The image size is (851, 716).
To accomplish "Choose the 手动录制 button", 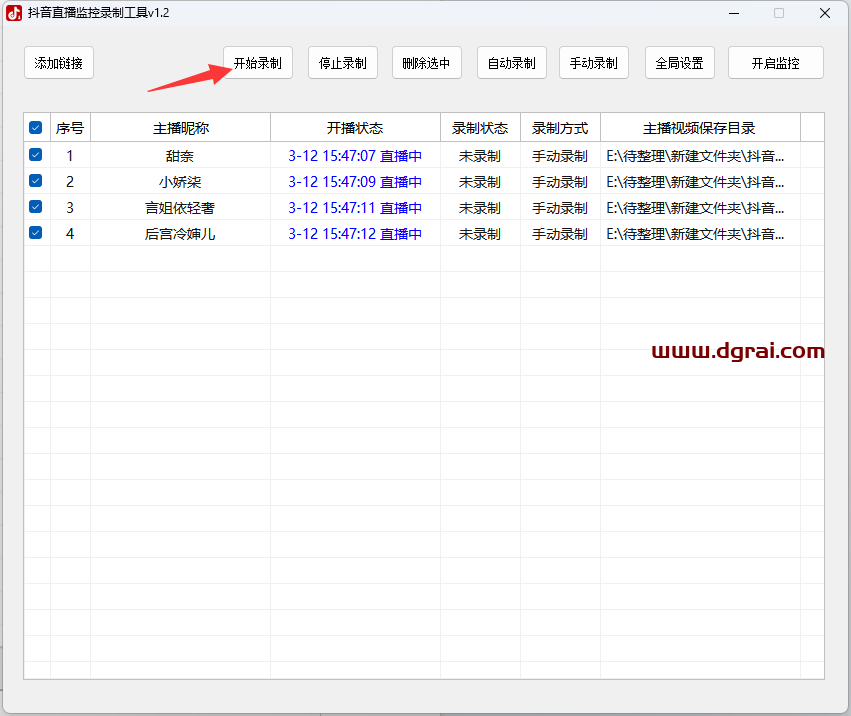I will (594, 63).
